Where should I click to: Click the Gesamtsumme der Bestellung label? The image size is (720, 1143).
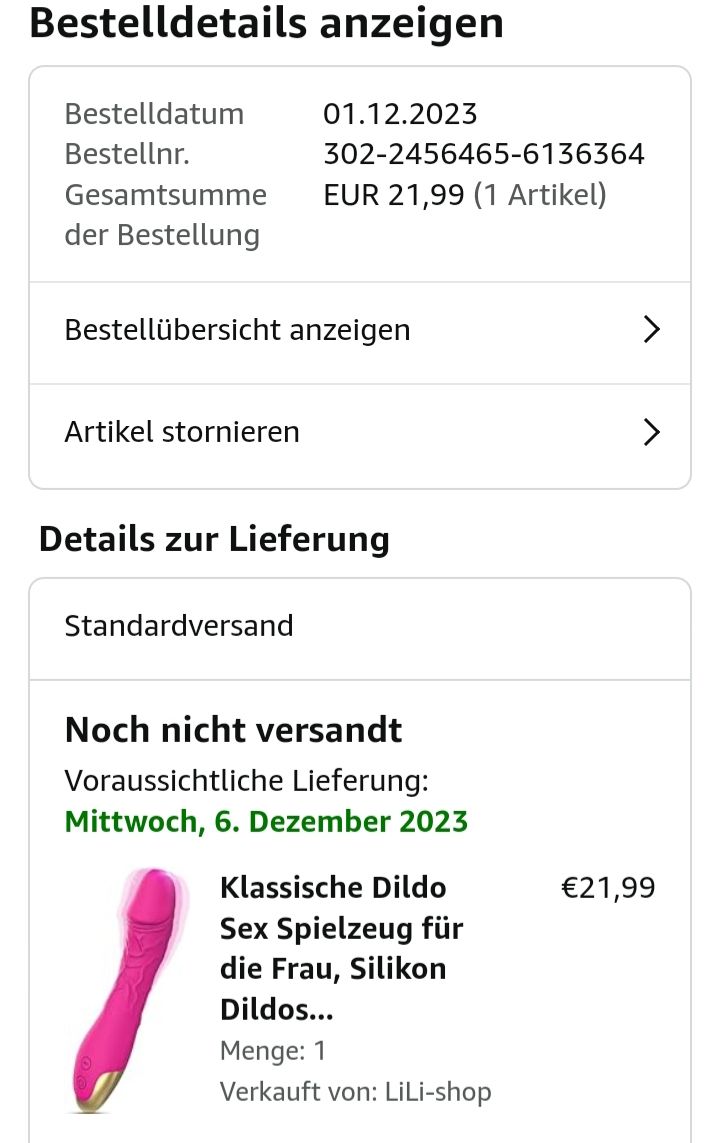(165, 215)
